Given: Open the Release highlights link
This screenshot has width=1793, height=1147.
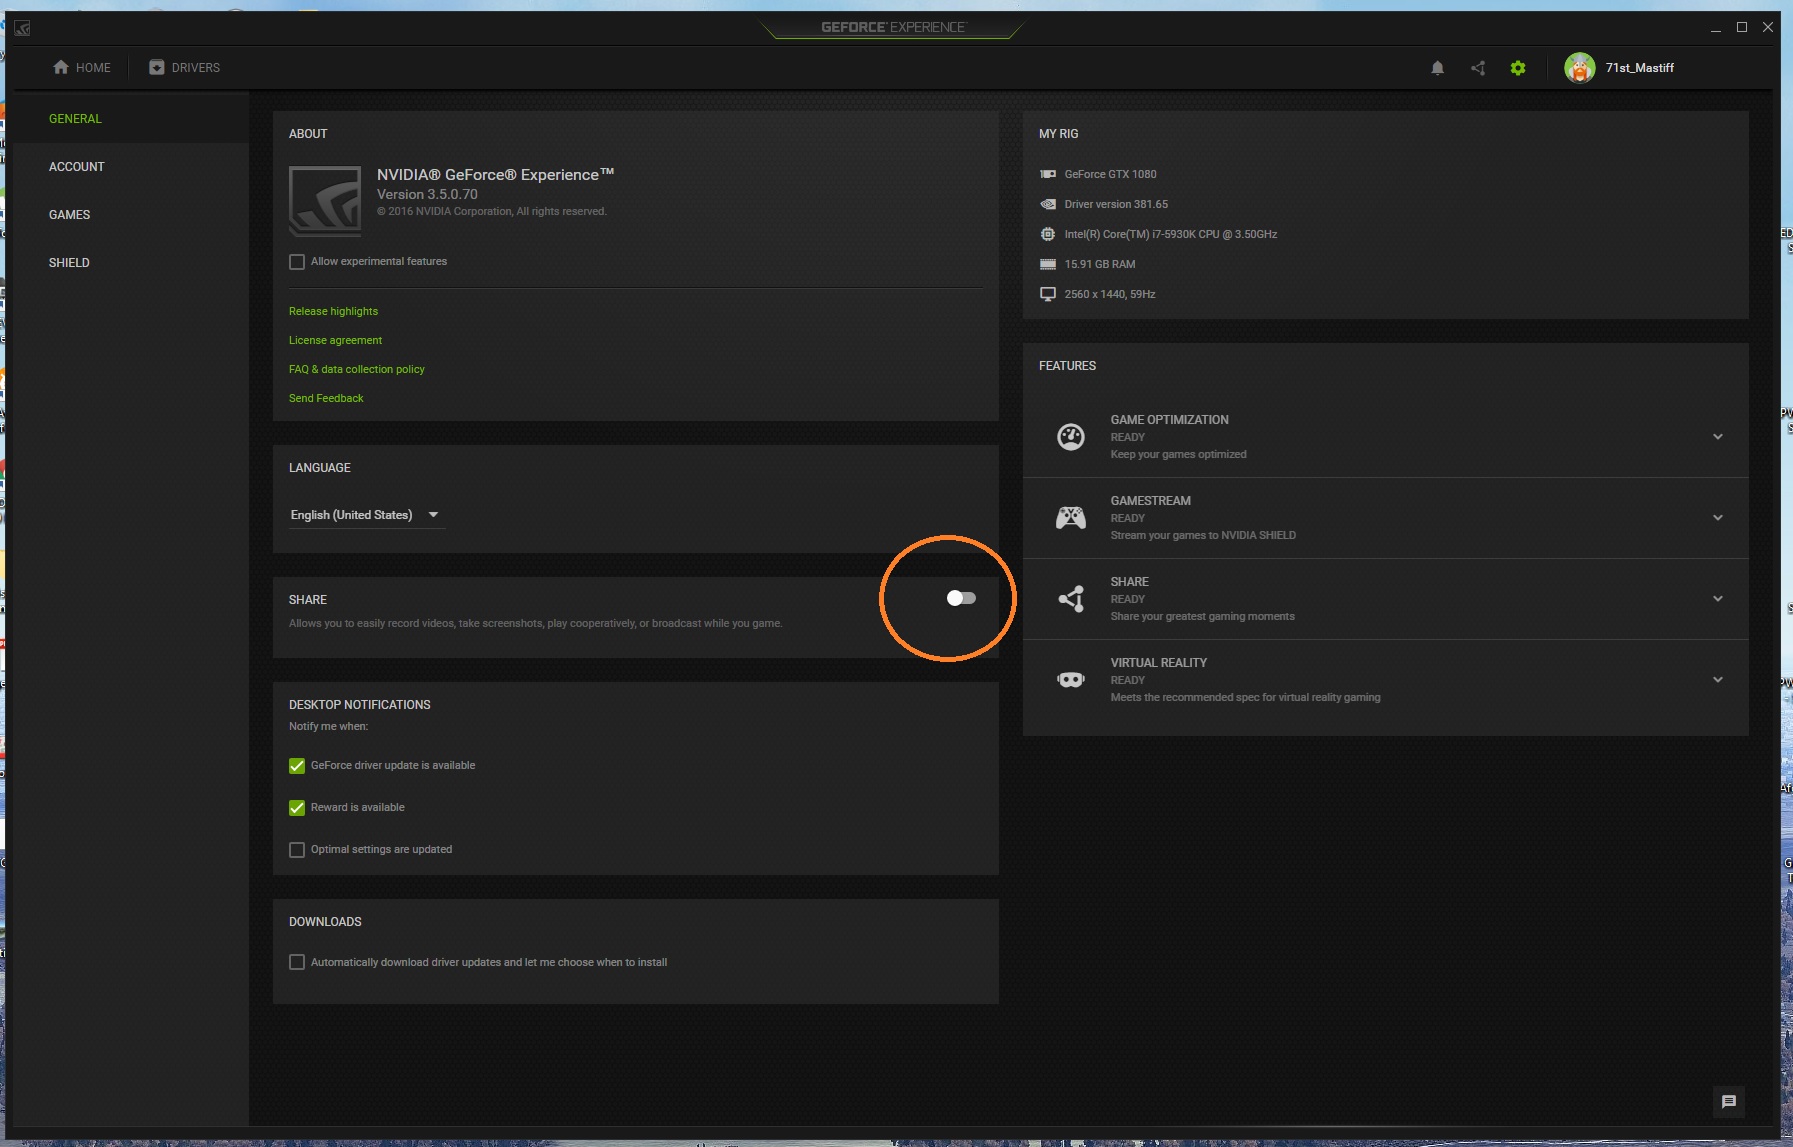Looking at the screenshot, I should [x=333, y=311].
